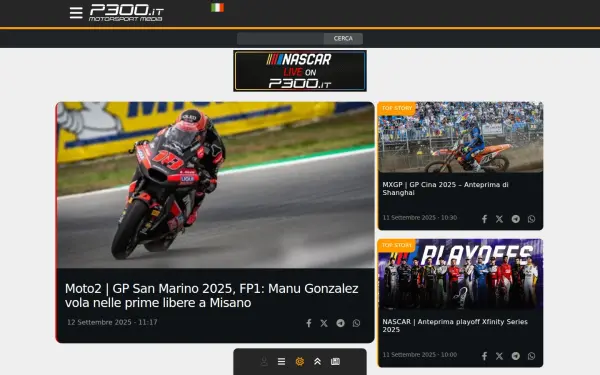Screen dimensions: 600x375
Task: Click the date 11 Settembre 2025 - 10:30
Action: click(x=420, y=218)
